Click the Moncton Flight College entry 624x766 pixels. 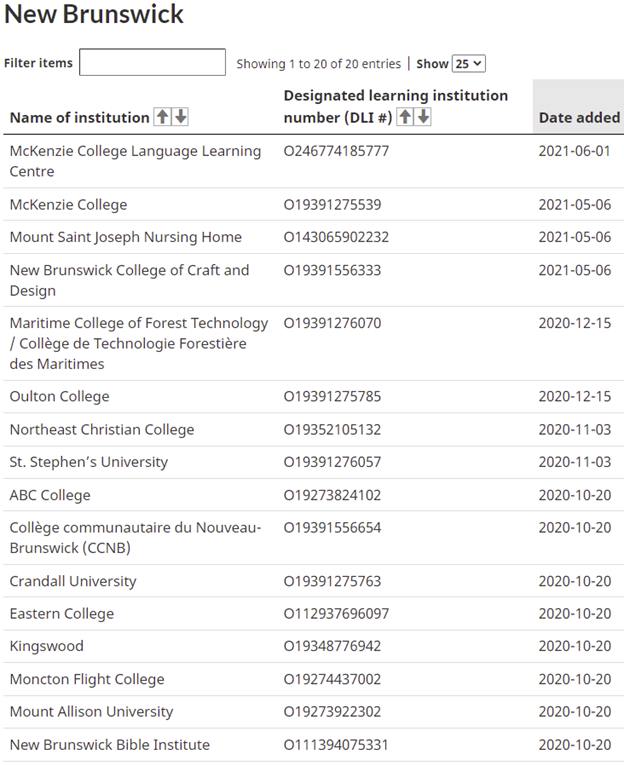tap(86, 679)
